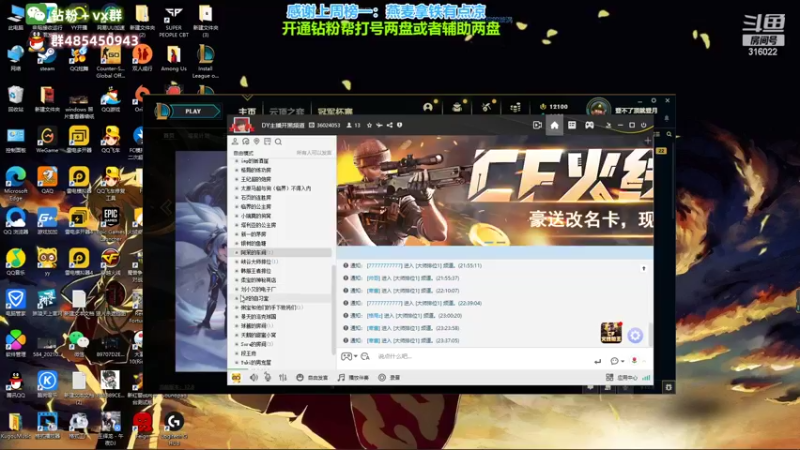Type in the chat message input field
Viewport: 800px width, 450px height.
click(x=480, y=356)
